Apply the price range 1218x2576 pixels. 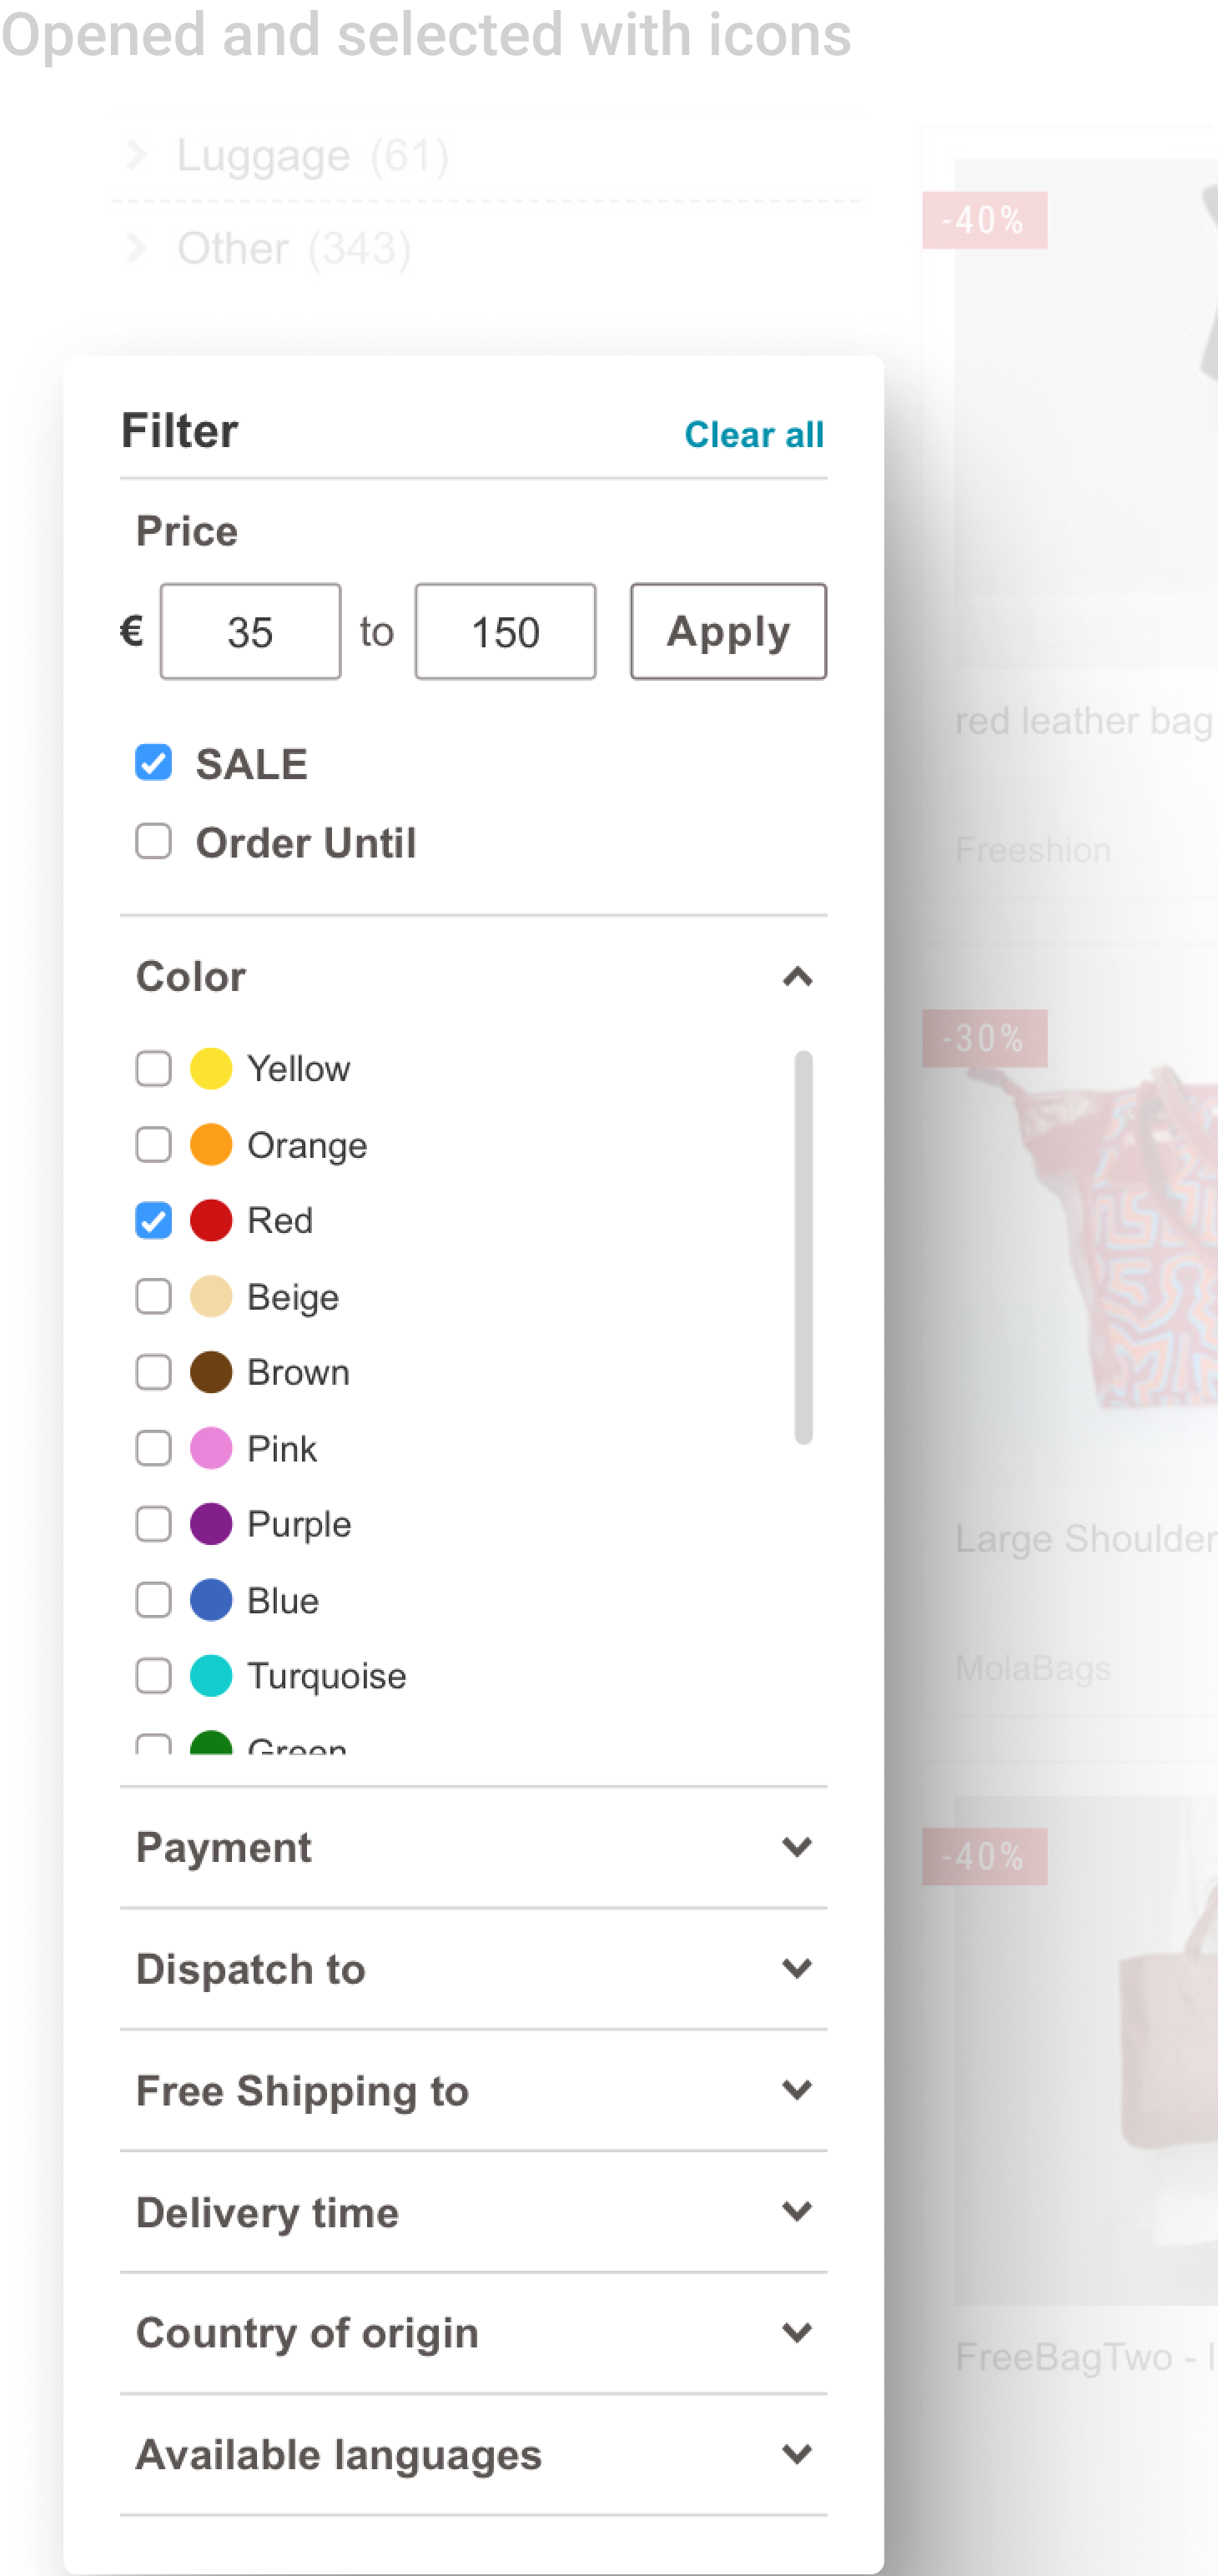coord(728,632)
